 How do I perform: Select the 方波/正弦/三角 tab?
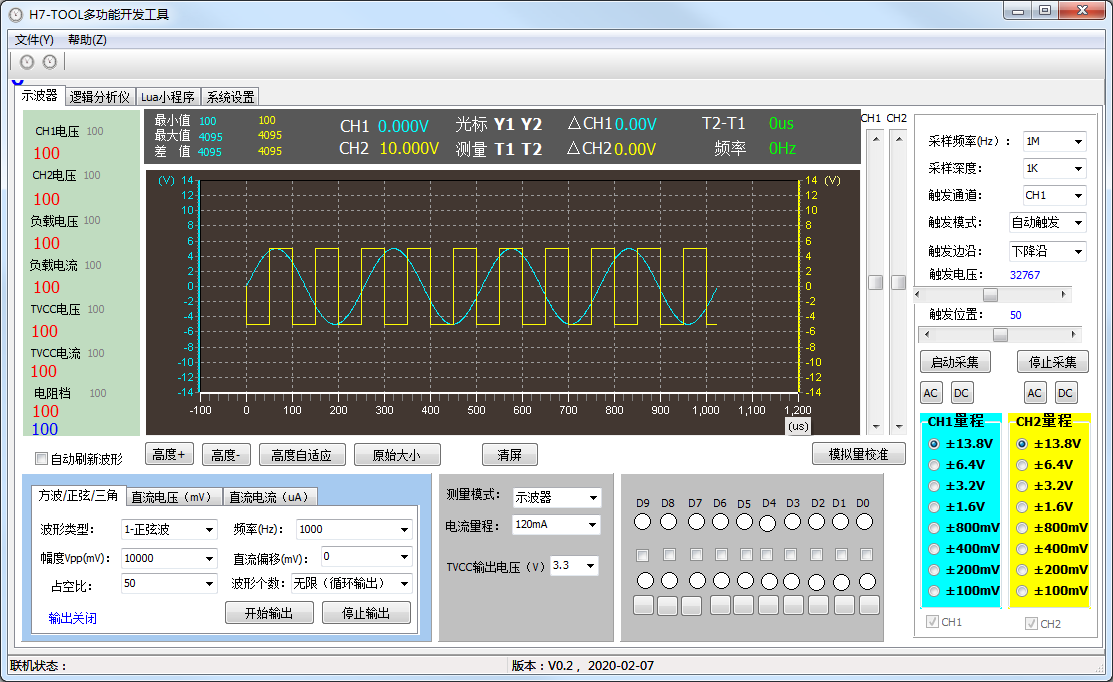pos(78,495)
